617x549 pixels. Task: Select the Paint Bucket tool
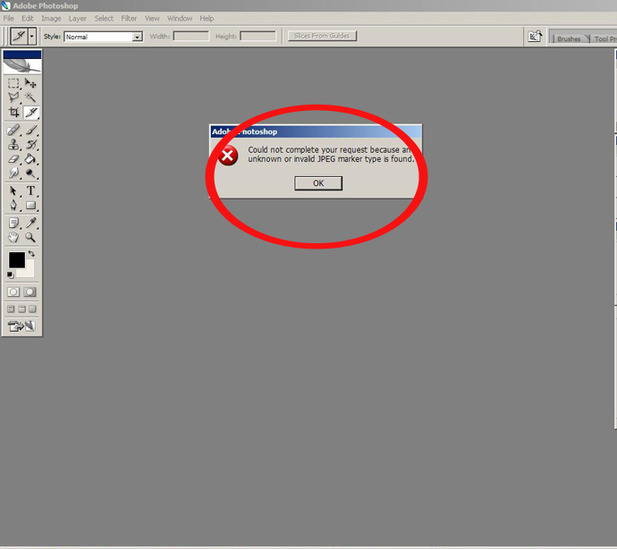pos(30,159)
